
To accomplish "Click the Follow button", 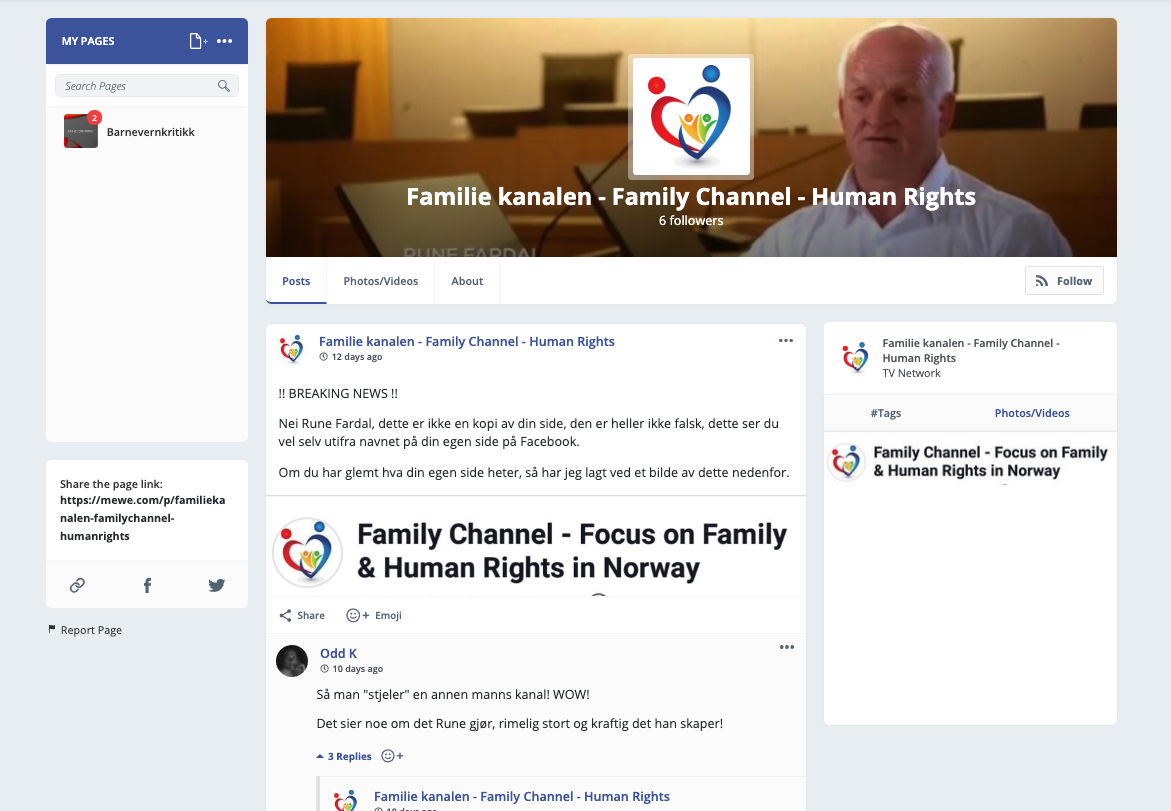I will 1064,281.
